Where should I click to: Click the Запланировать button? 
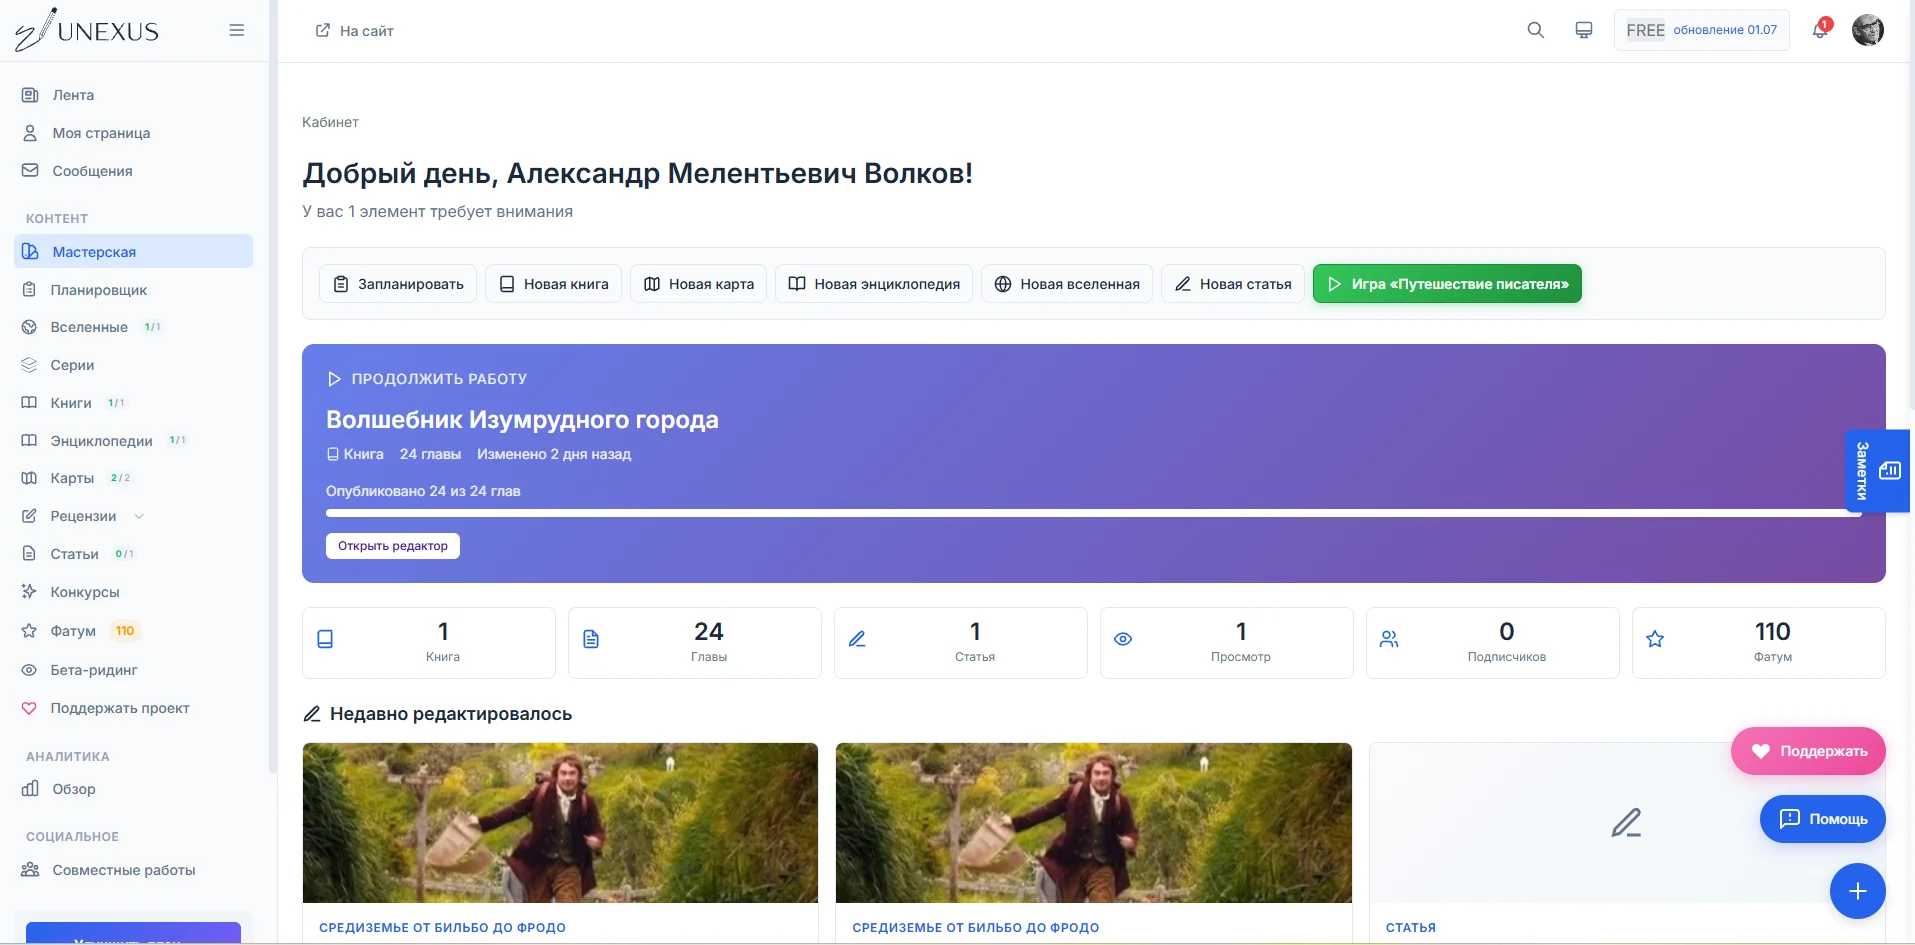click(398, 284)
